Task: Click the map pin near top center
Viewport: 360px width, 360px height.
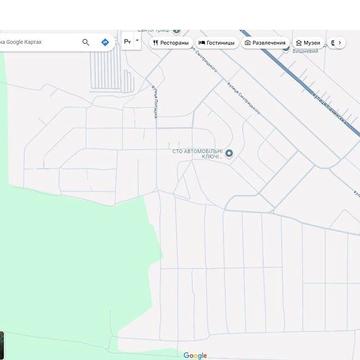Action: pyautogui.click(x=177, y=31)
